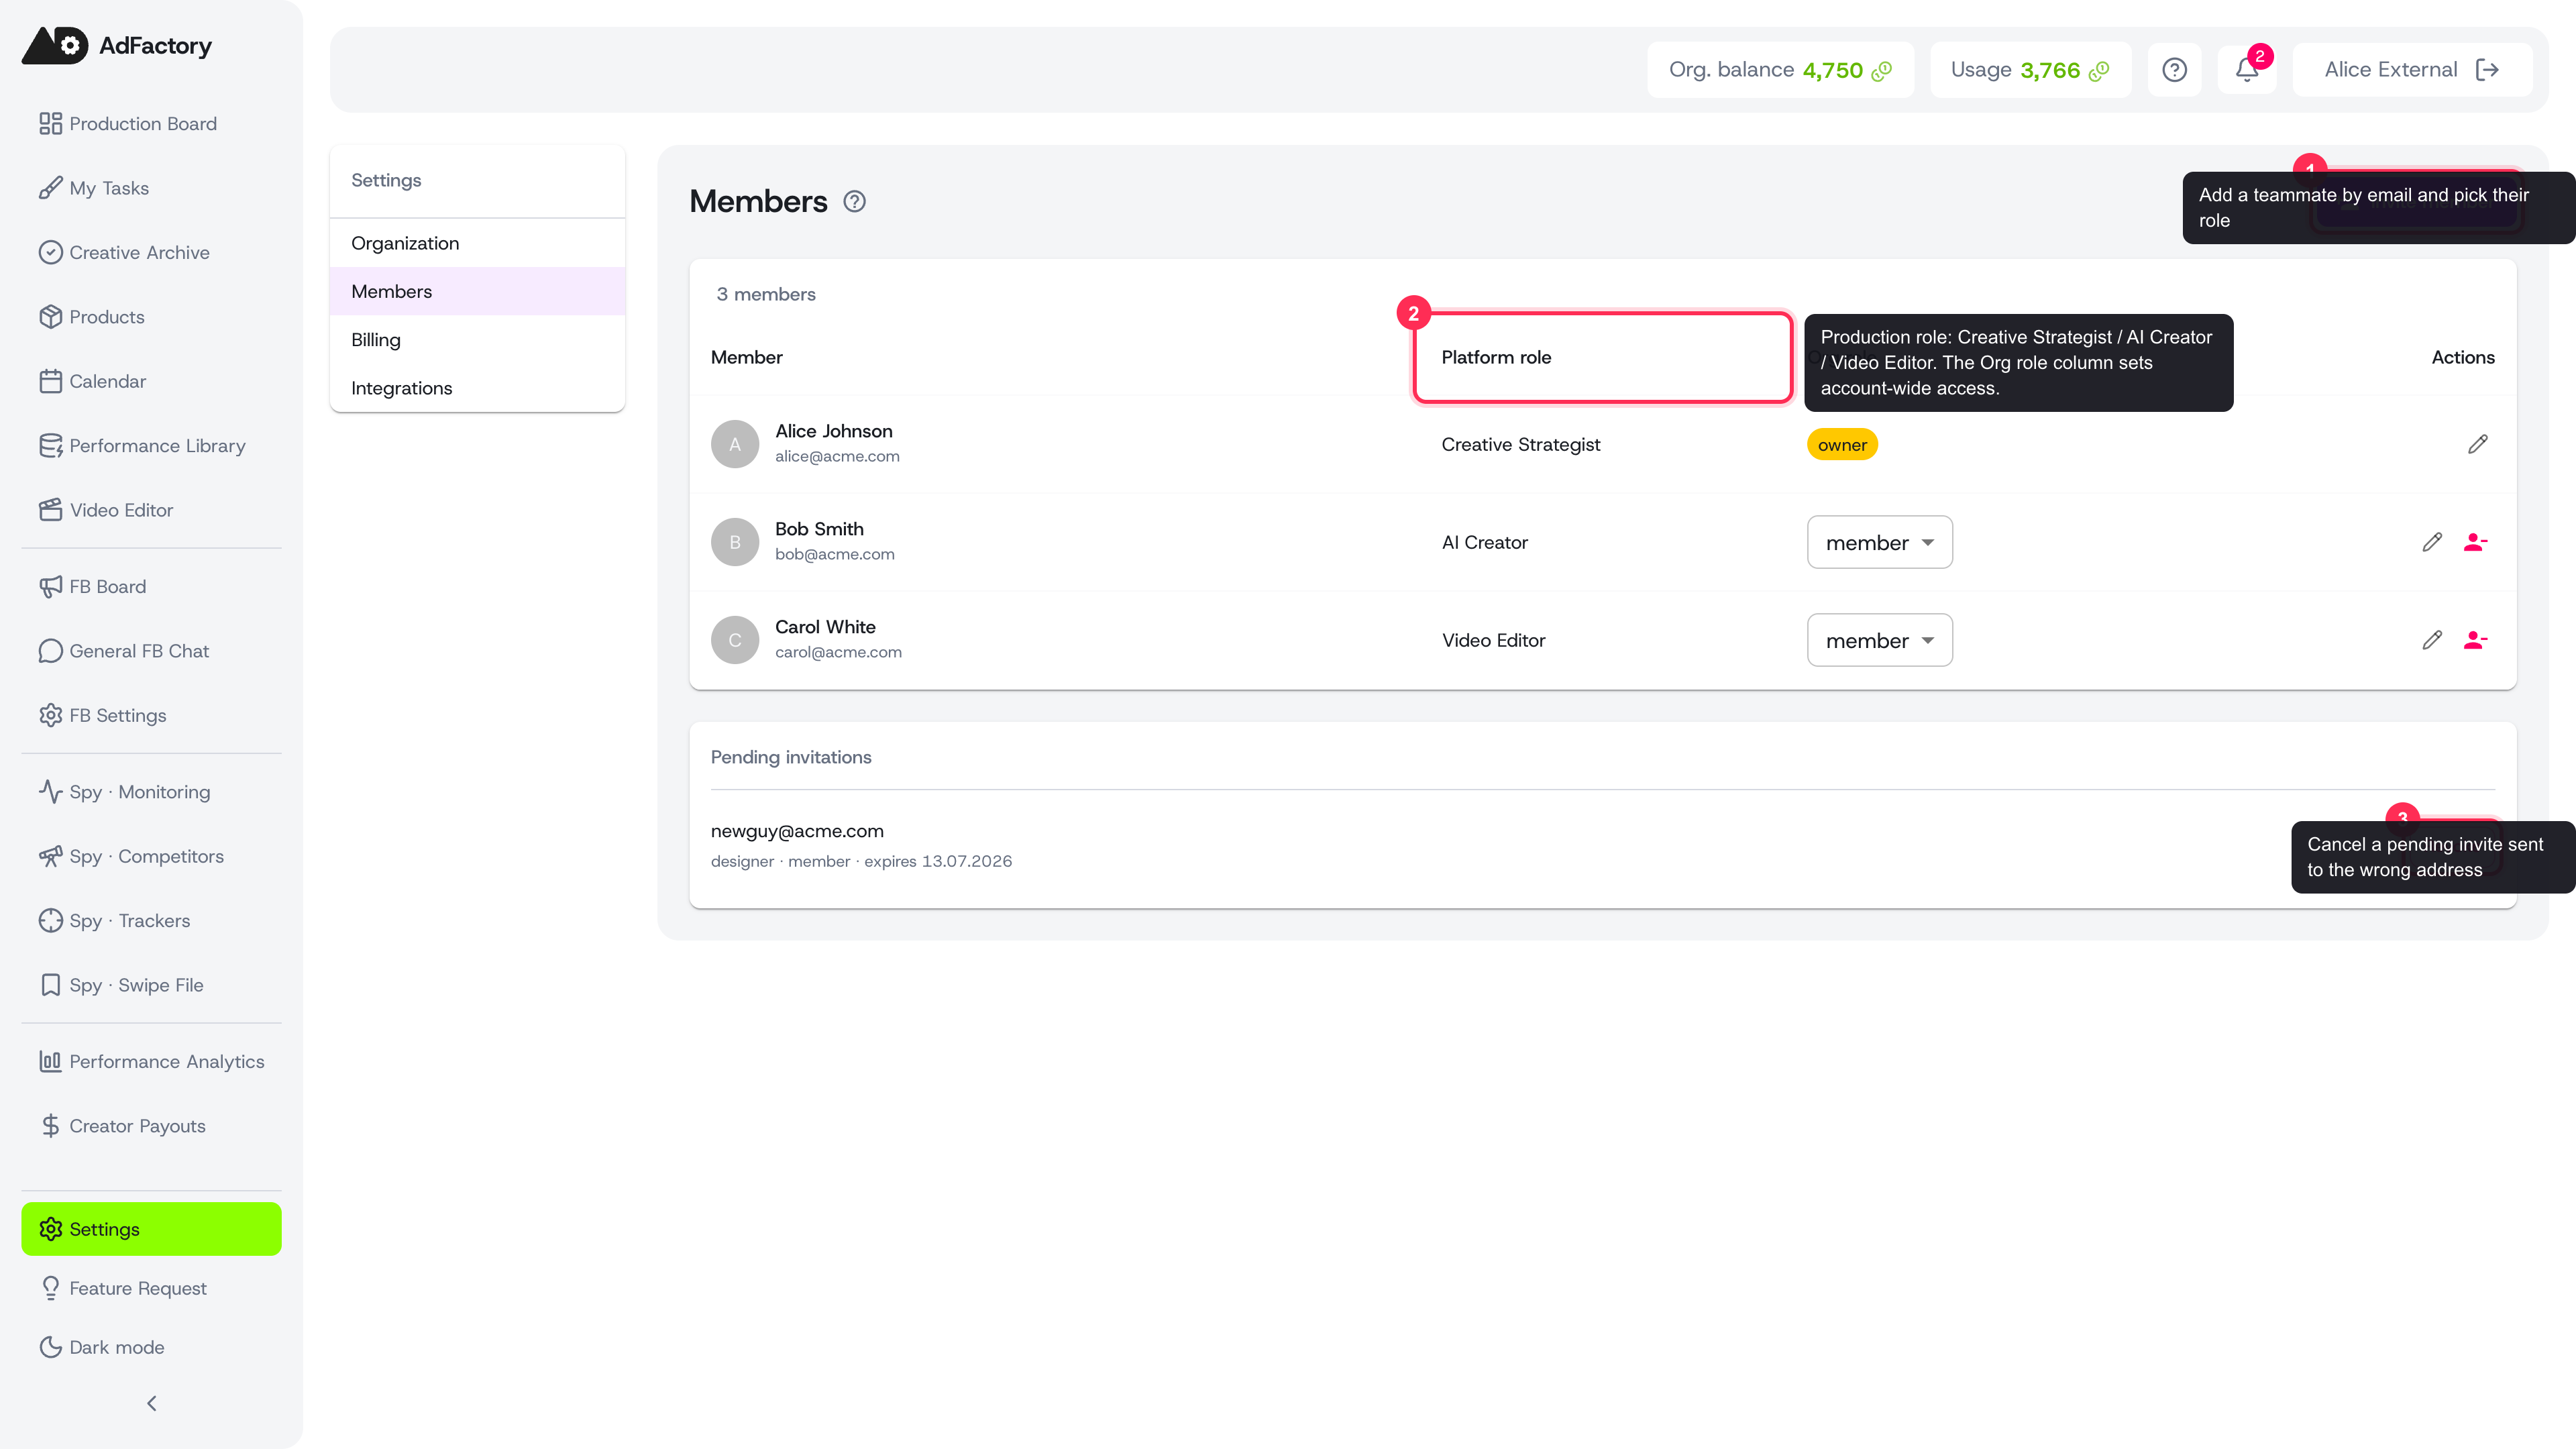This screenshot has height=1449, width=2576.
Task: Open Calendar in sidebar
Action: pyautogui.click(x=151, y=381)
